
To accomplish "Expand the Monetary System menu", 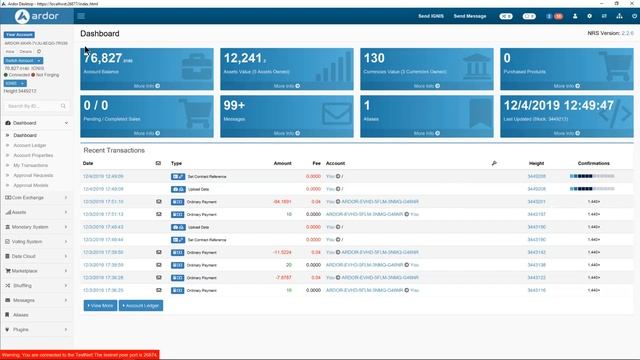I will (x=36, y=227).
